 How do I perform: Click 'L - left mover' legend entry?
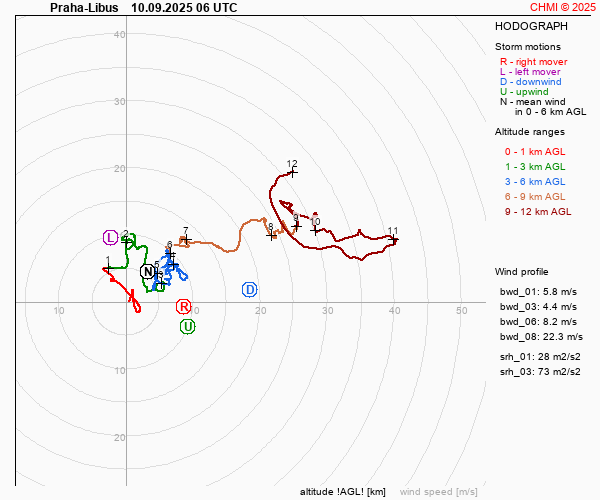coord(530,72)
